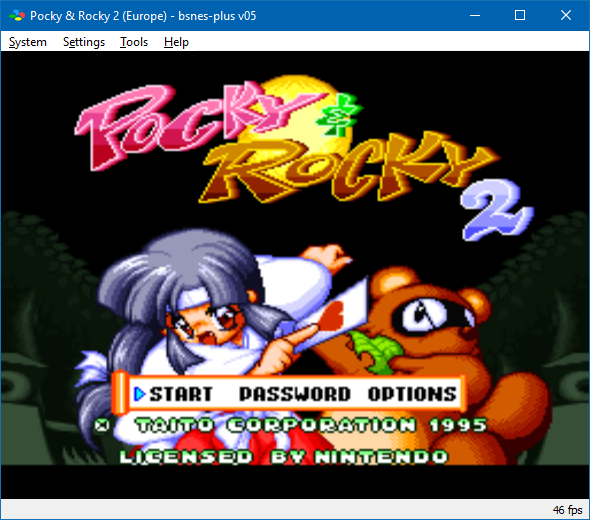Screen dimensions: 590x520
Task: Open the Settings menu
Action: 84,42
